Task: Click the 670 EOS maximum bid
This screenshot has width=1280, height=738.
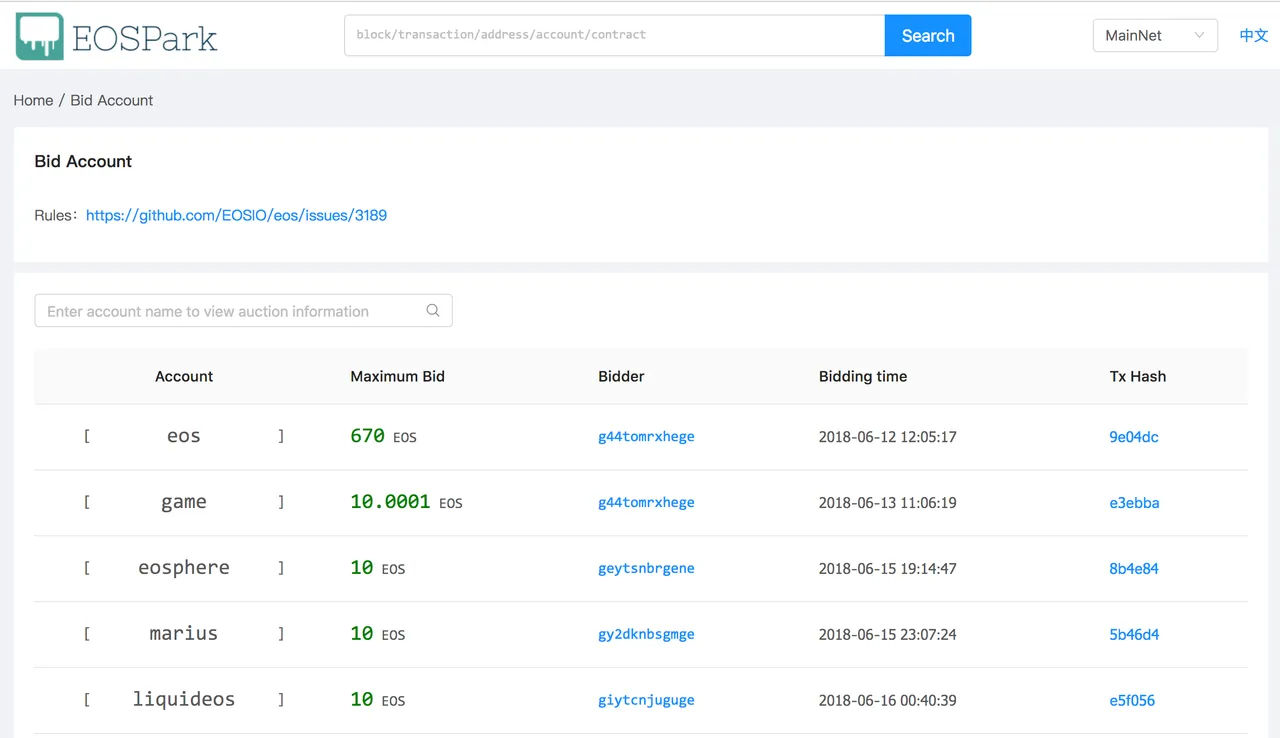Action: pos(383,436)
